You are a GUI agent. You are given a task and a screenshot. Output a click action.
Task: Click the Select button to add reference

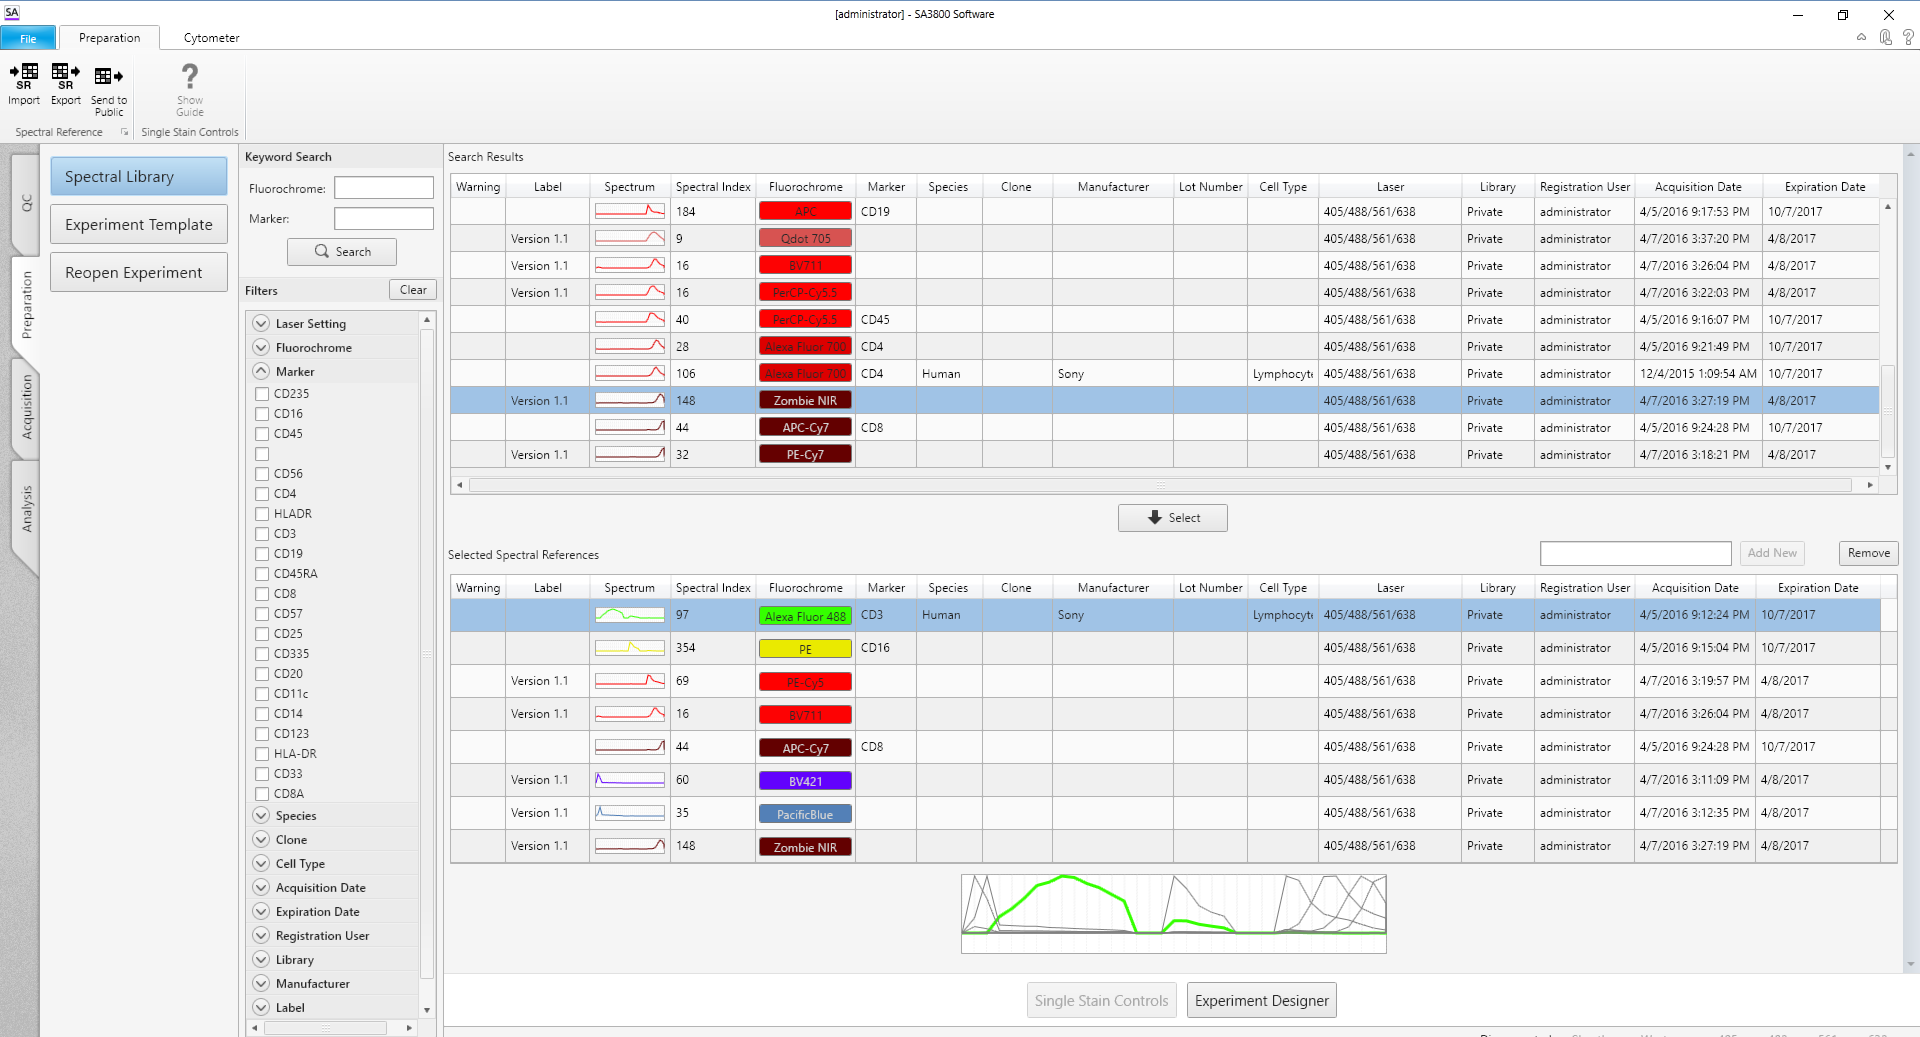pos(1173,518)
